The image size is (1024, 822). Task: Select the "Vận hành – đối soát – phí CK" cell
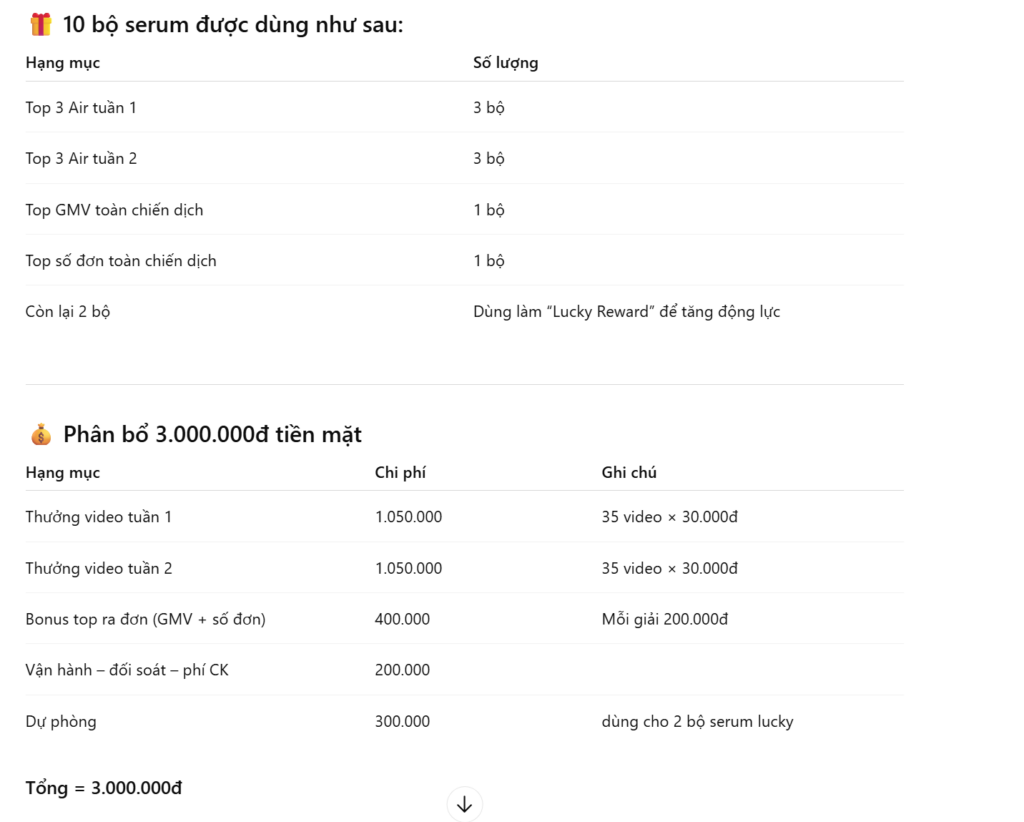click(x=127, y=670)
